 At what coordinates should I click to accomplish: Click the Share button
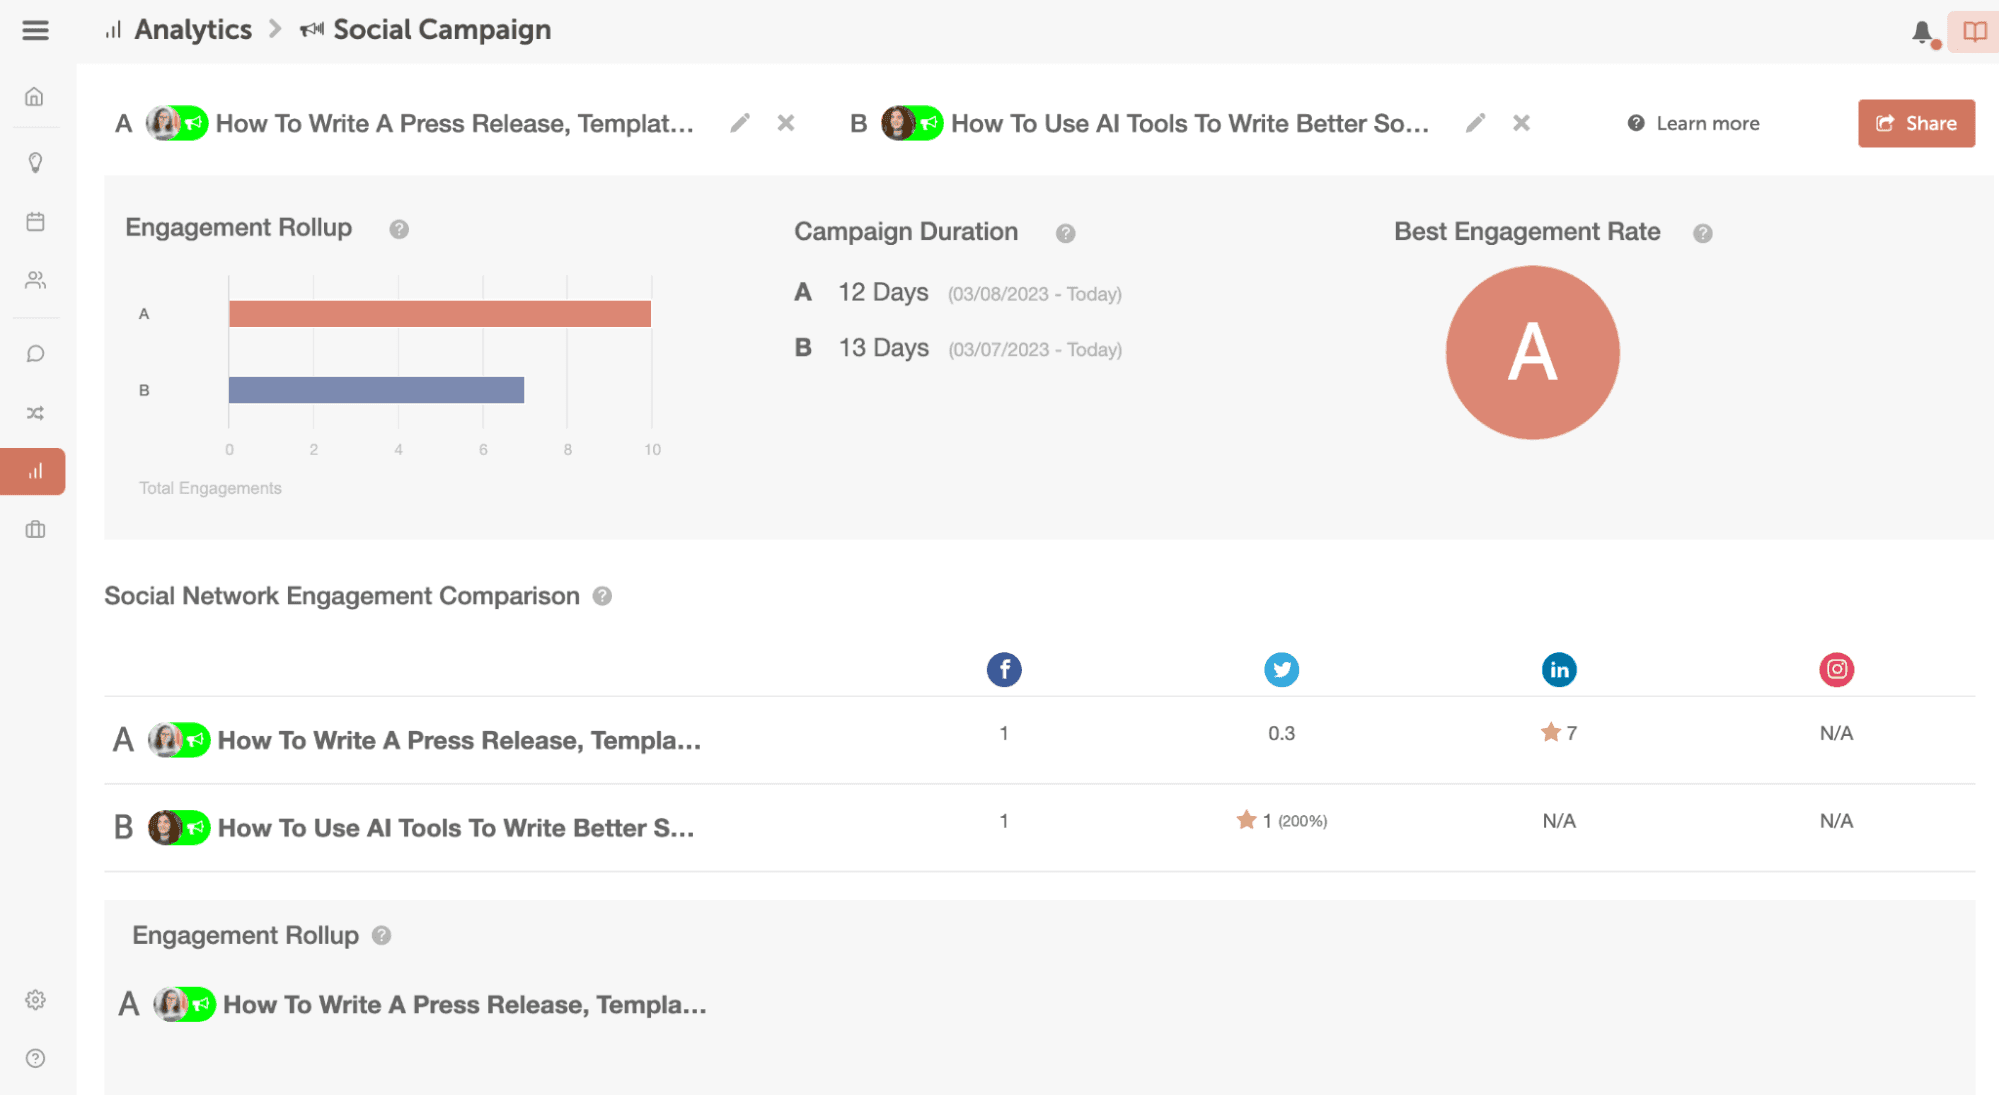coord(1915,123)
